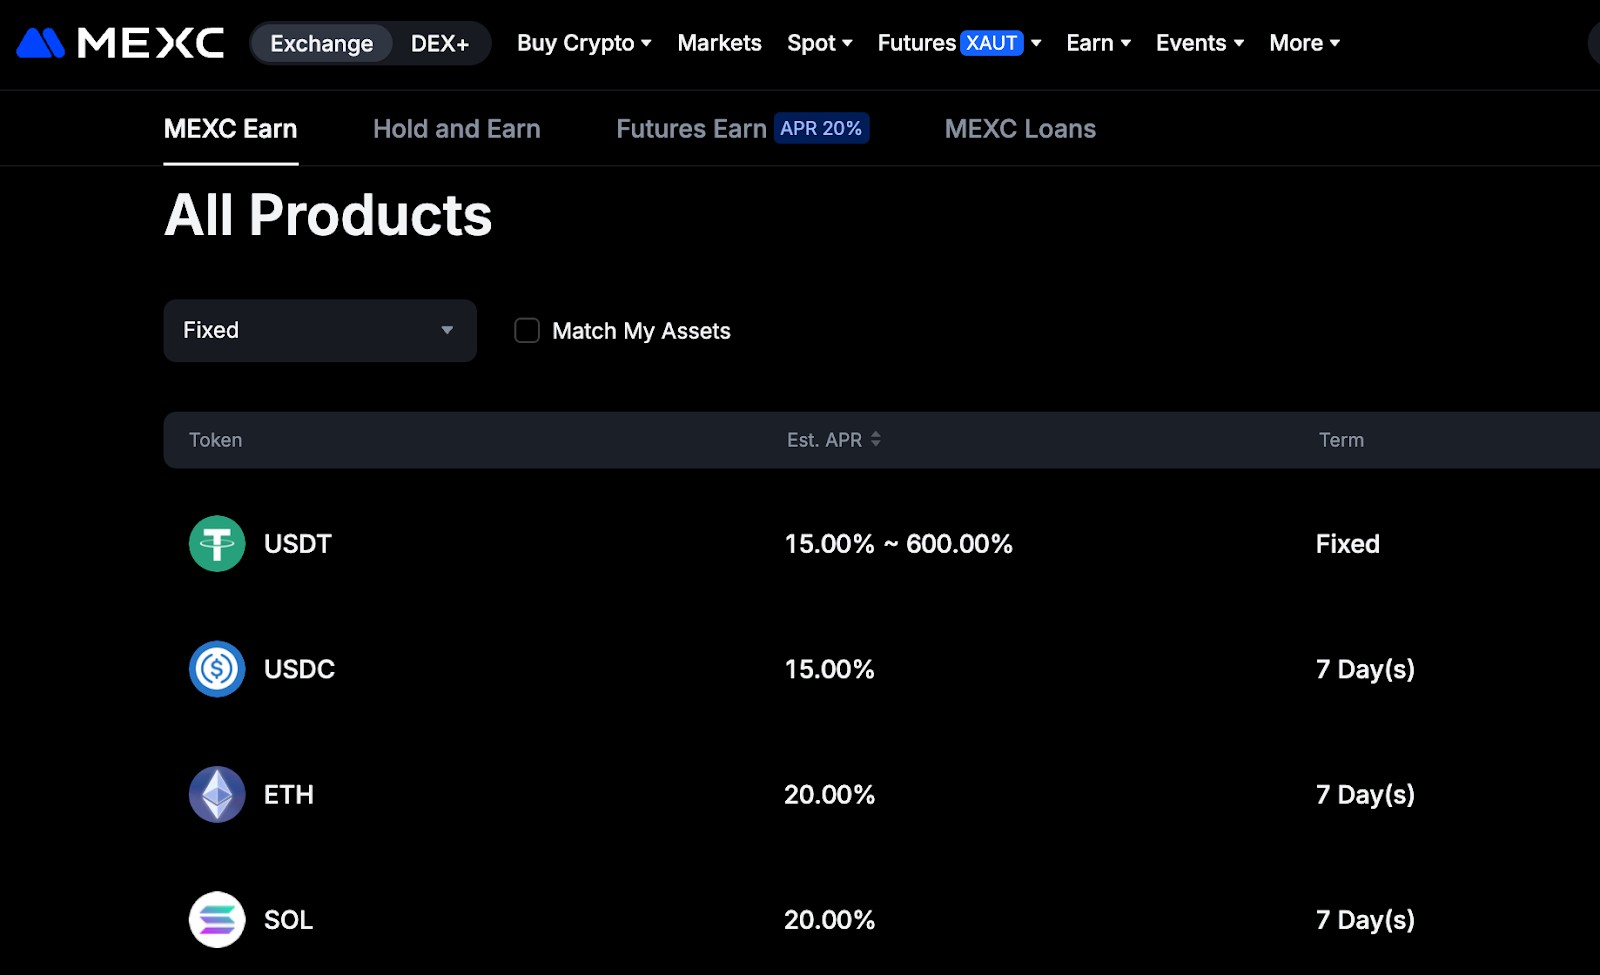The width and height of the screenshot is (1600, 975).
Task: Click the APR 20% badge
Action: coord(821,128)
